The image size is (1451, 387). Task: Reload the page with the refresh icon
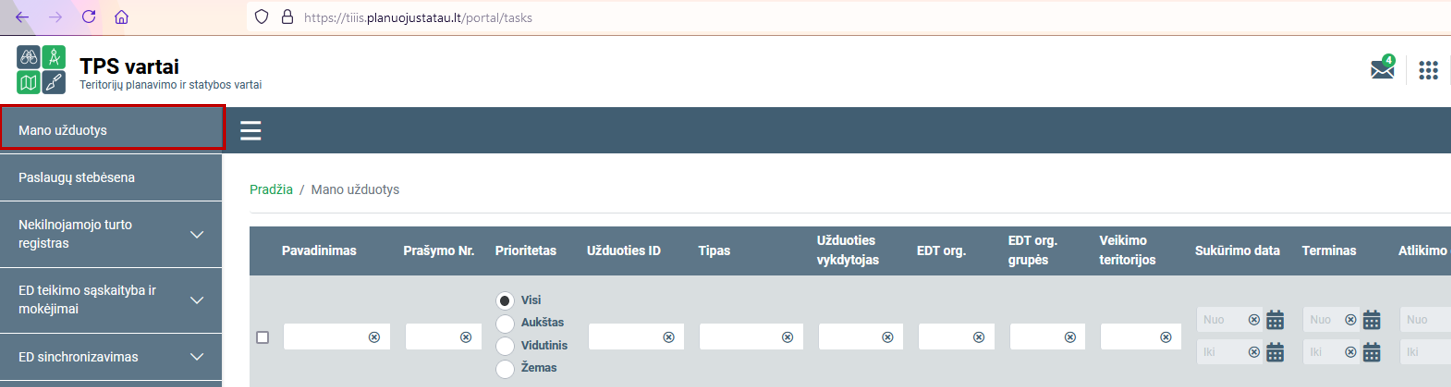click(x=88, y=17)
